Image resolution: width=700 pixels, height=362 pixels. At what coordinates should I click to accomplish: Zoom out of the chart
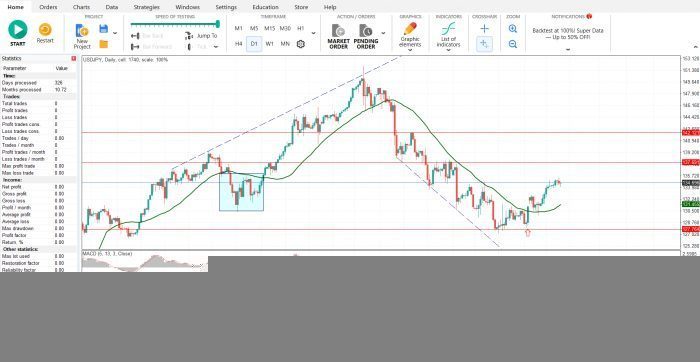pyautogui.click(x=513, y=44)
